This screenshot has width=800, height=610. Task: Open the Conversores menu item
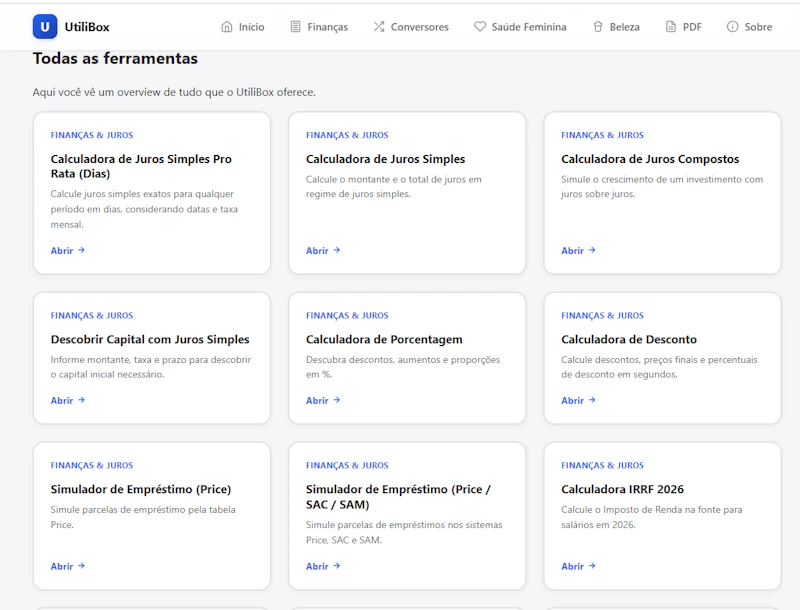click(411, 27)
